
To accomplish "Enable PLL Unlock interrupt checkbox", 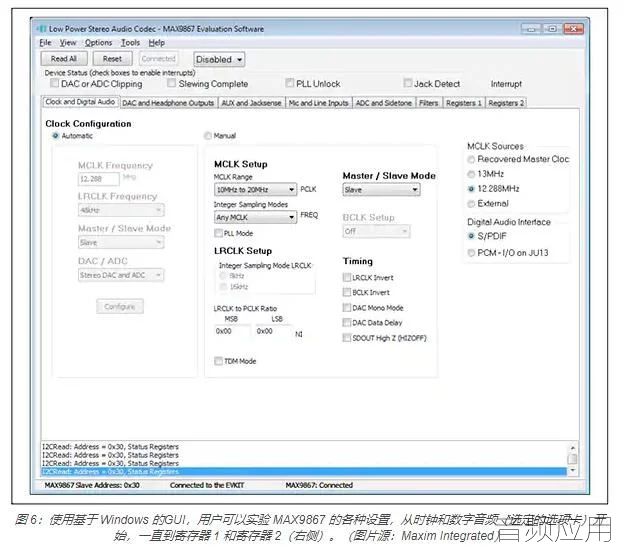I will click(x=290, y=83).
